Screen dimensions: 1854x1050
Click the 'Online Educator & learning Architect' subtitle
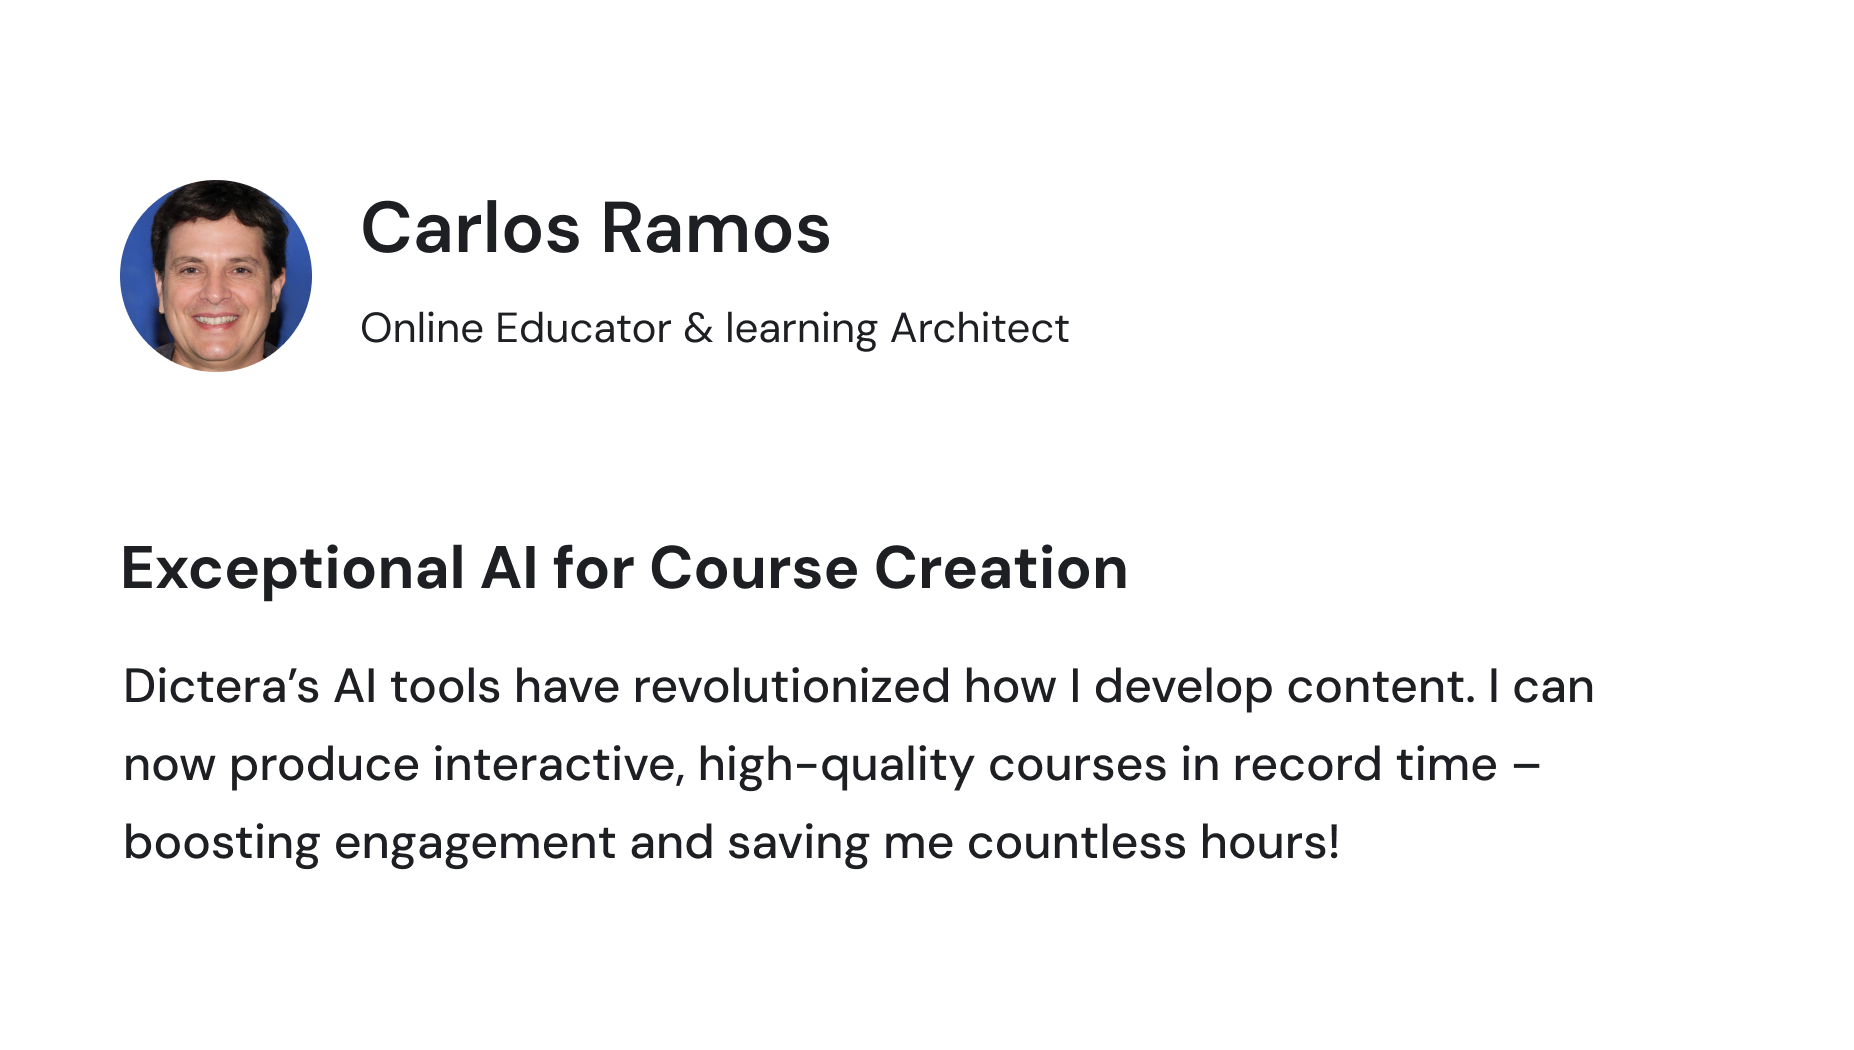pos(714,329)
